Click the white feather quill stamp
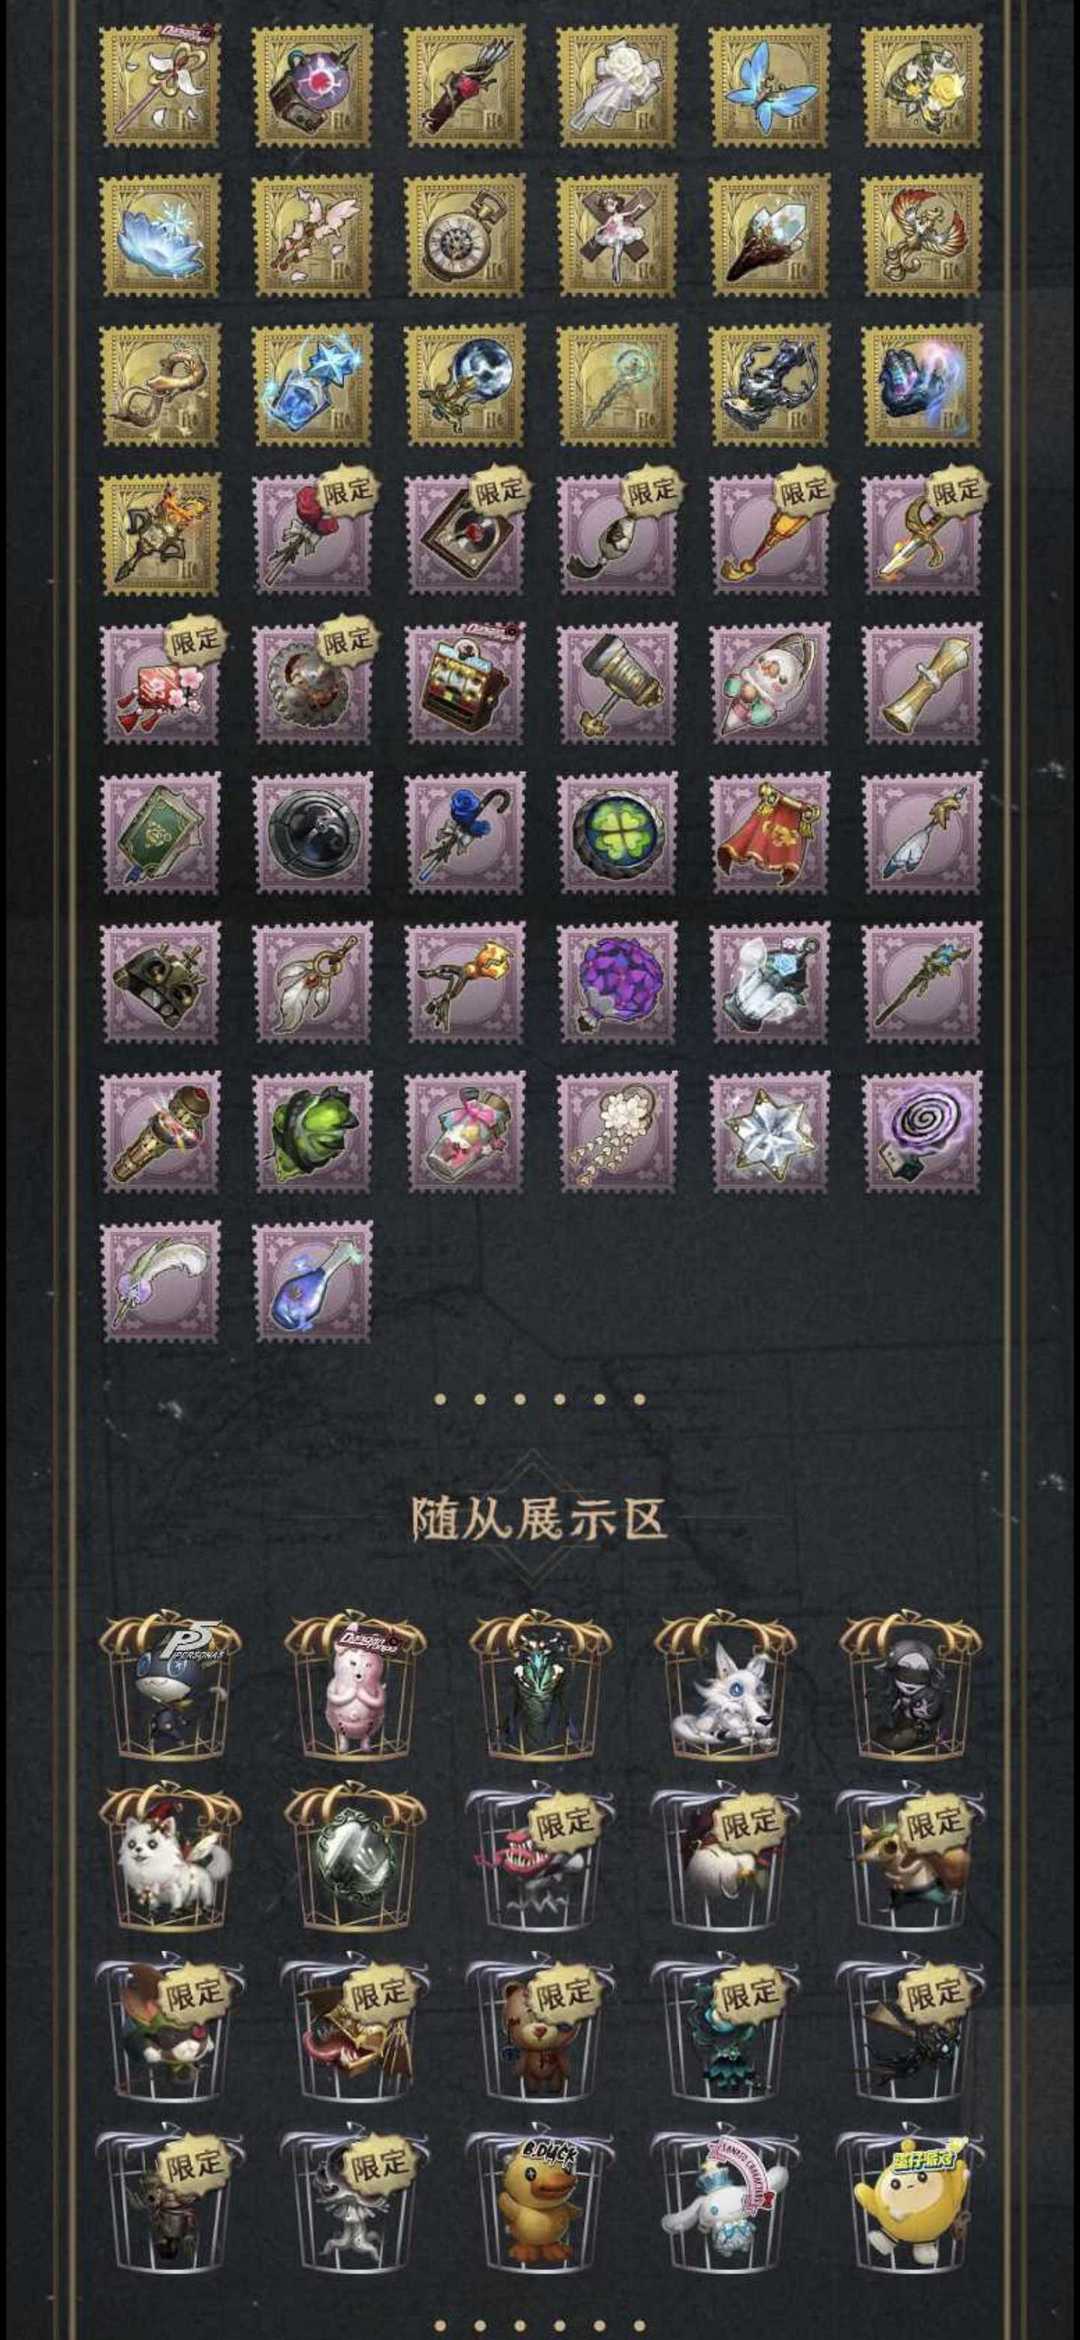Viewport: 1080px width, 2340px height. tap(161, 1281)
